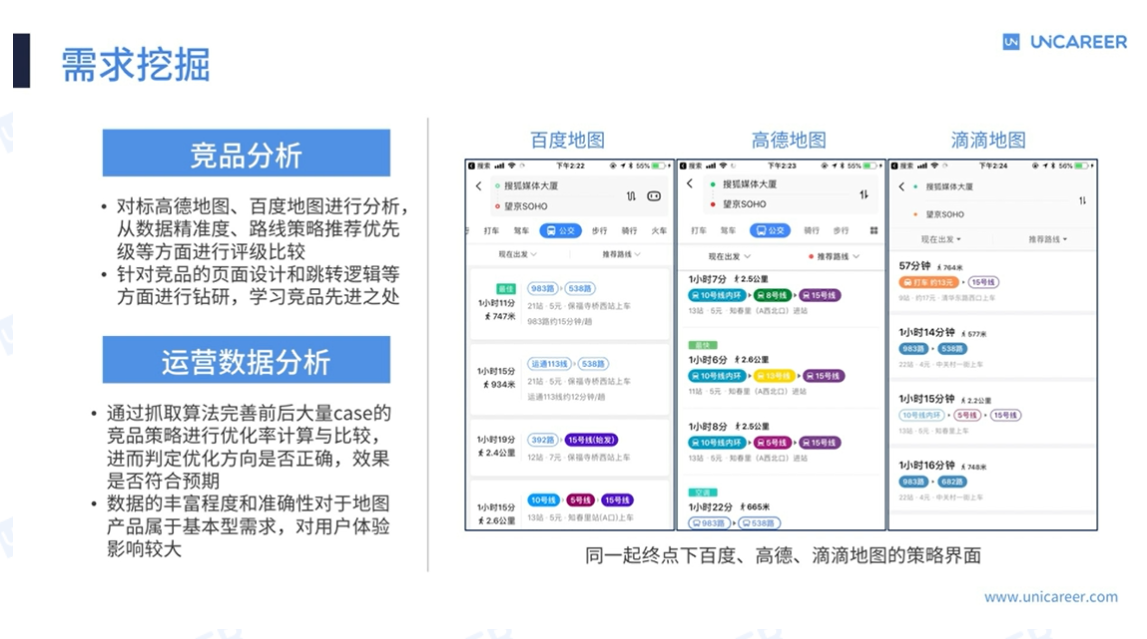Screen dimensions: 1147x639
Task: Tap the back arrow in 滴滴地图 screenshot
Action: pyautogui.click(x=901, y=186)
